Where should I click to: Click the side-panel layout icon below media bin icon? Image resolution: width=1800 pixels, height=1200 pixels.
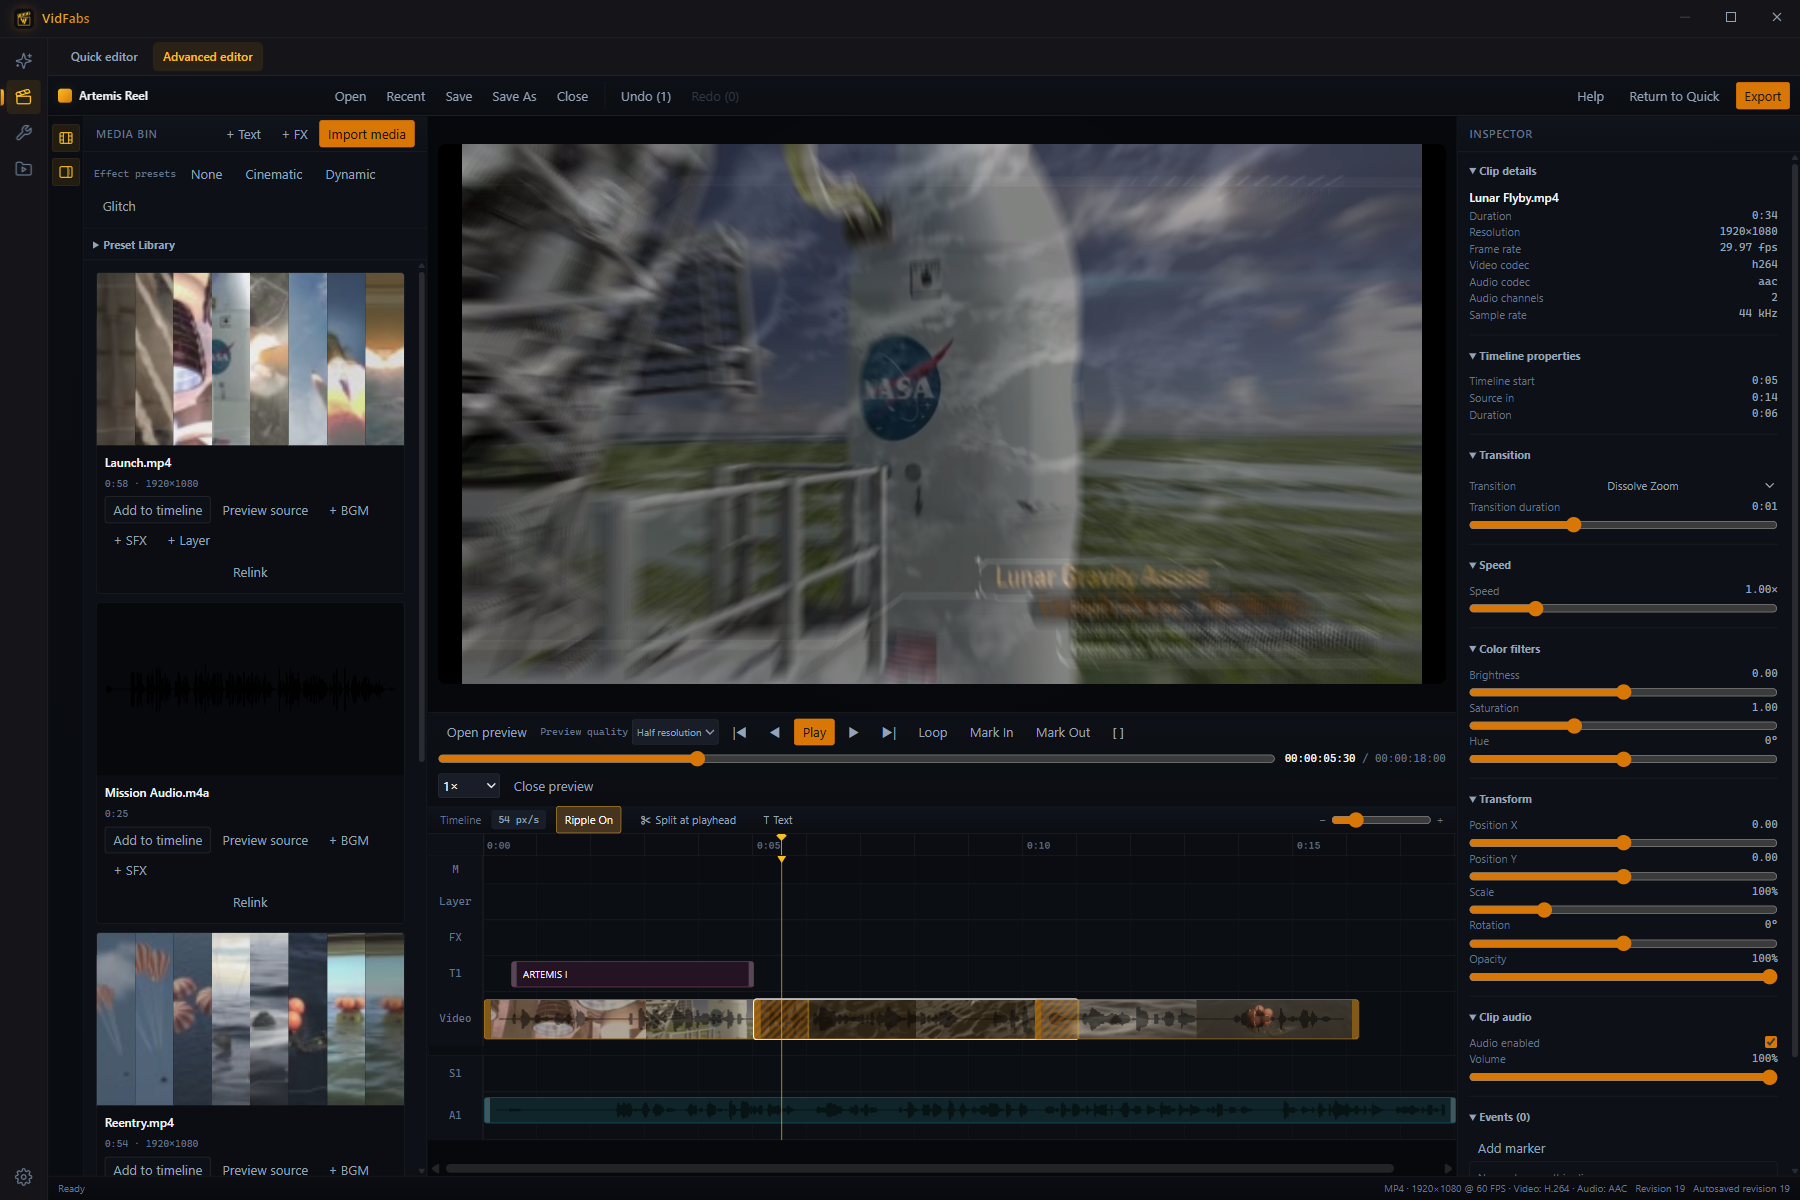point(66,172)
